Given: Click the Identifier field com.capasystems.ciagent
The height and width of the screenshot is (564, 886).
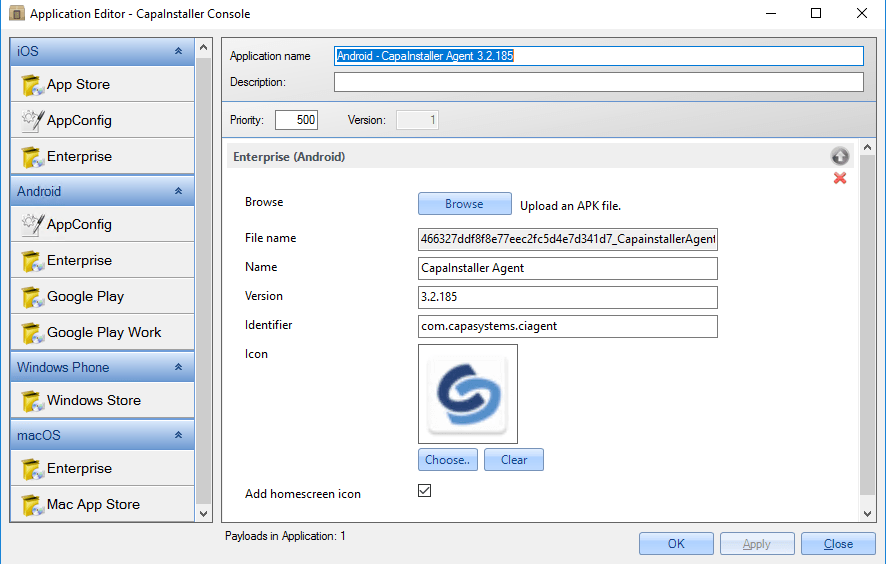Looking at the screenshot, I should click(x=568, y=326).
